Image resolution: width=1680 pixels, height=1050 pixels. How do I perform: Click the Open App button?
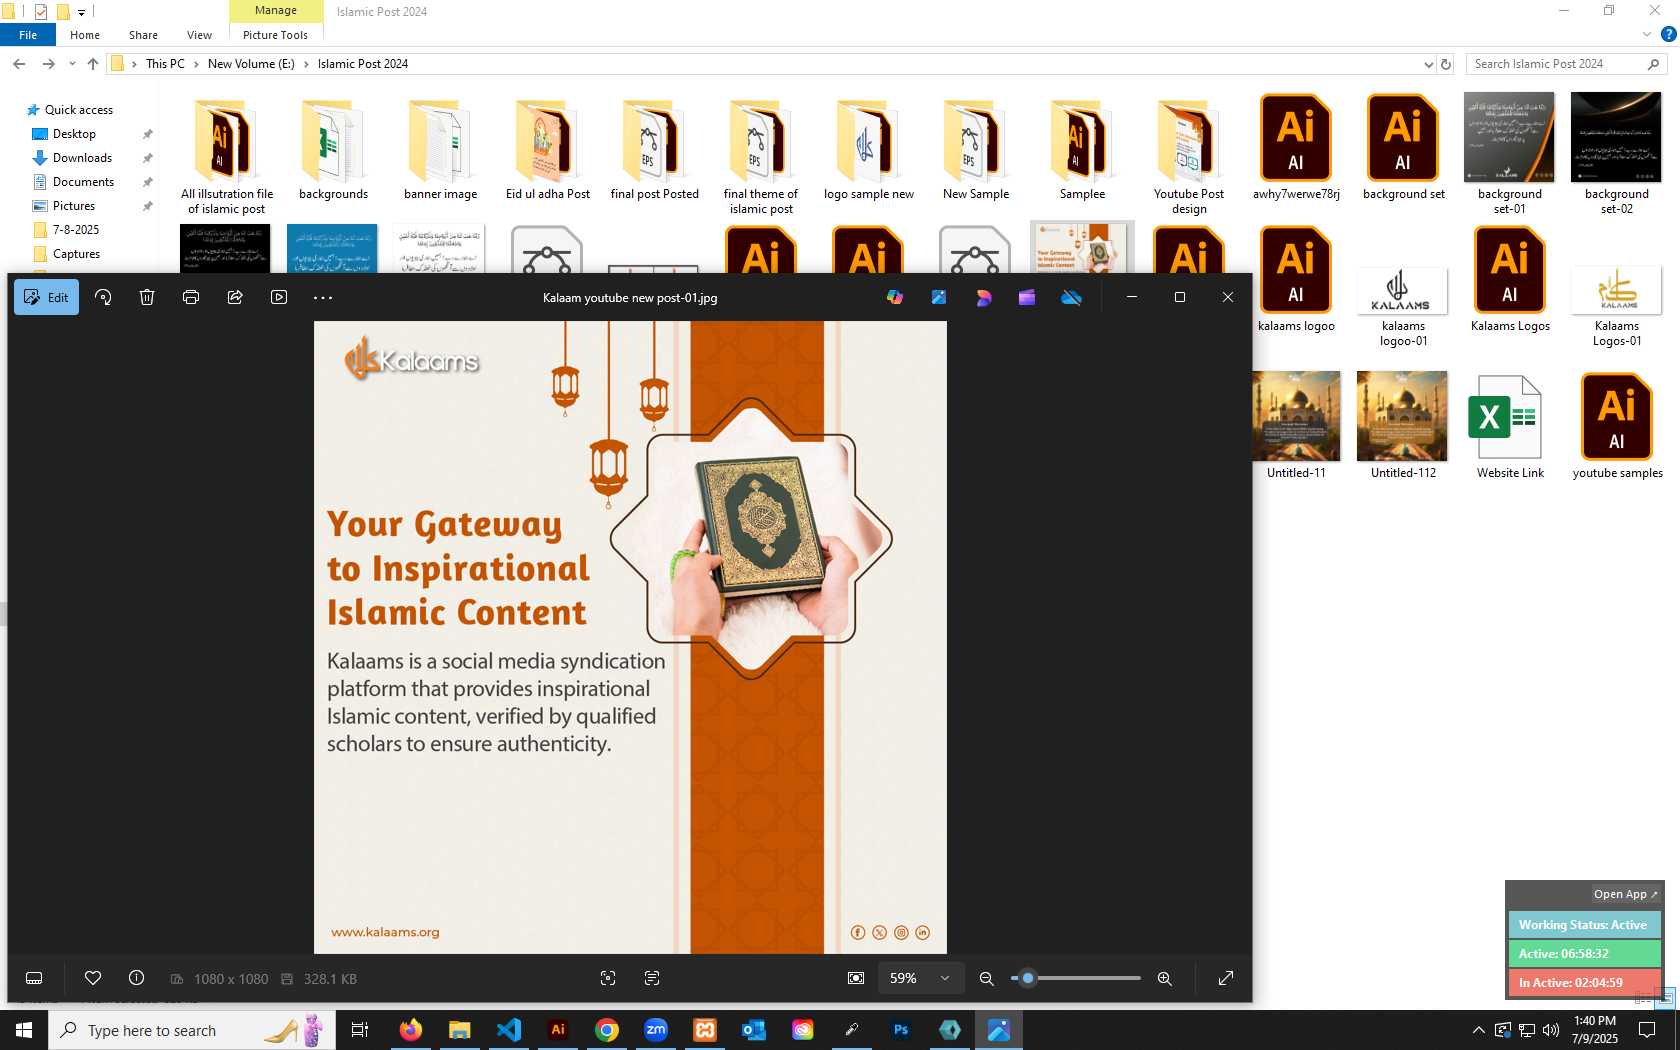point(1625,894)
